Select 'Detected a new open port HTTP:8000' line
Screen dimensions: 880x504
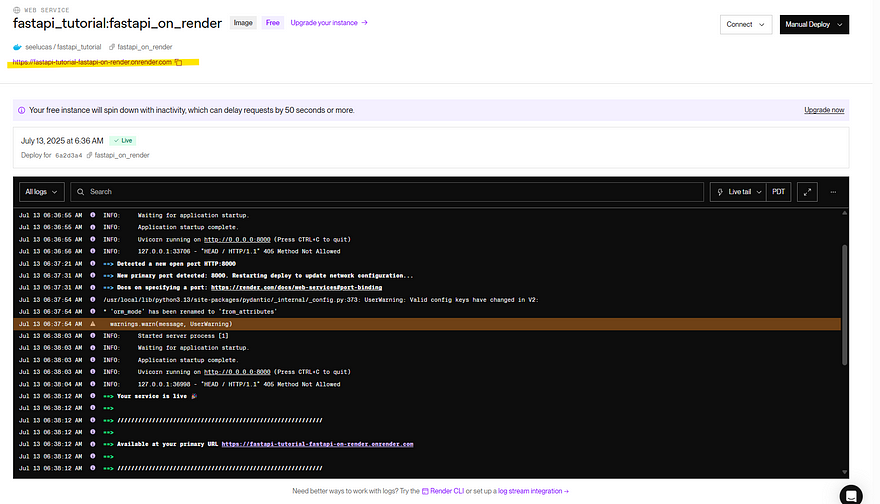[x=427, y=264]
